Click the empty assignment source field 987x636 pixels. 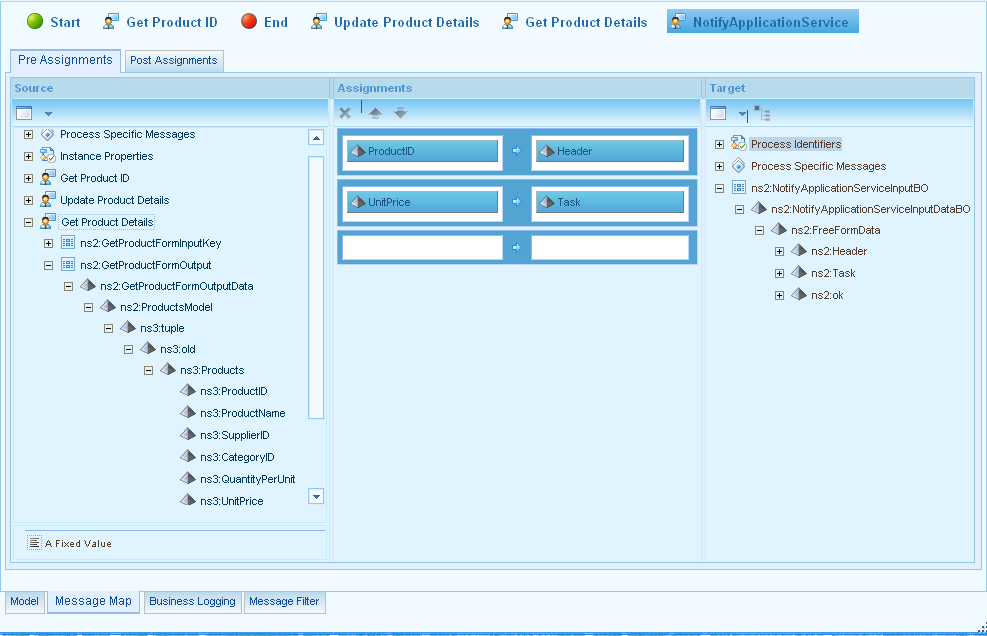point(421,247)
